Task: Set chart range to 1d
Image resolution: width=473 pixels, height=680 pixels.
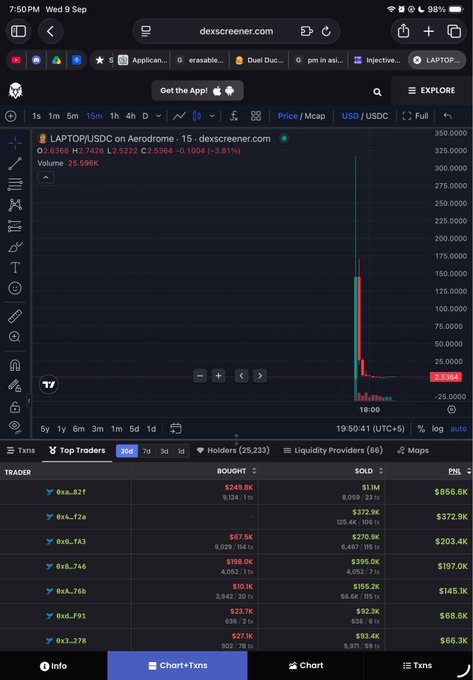Action: (x=151, y=429)
